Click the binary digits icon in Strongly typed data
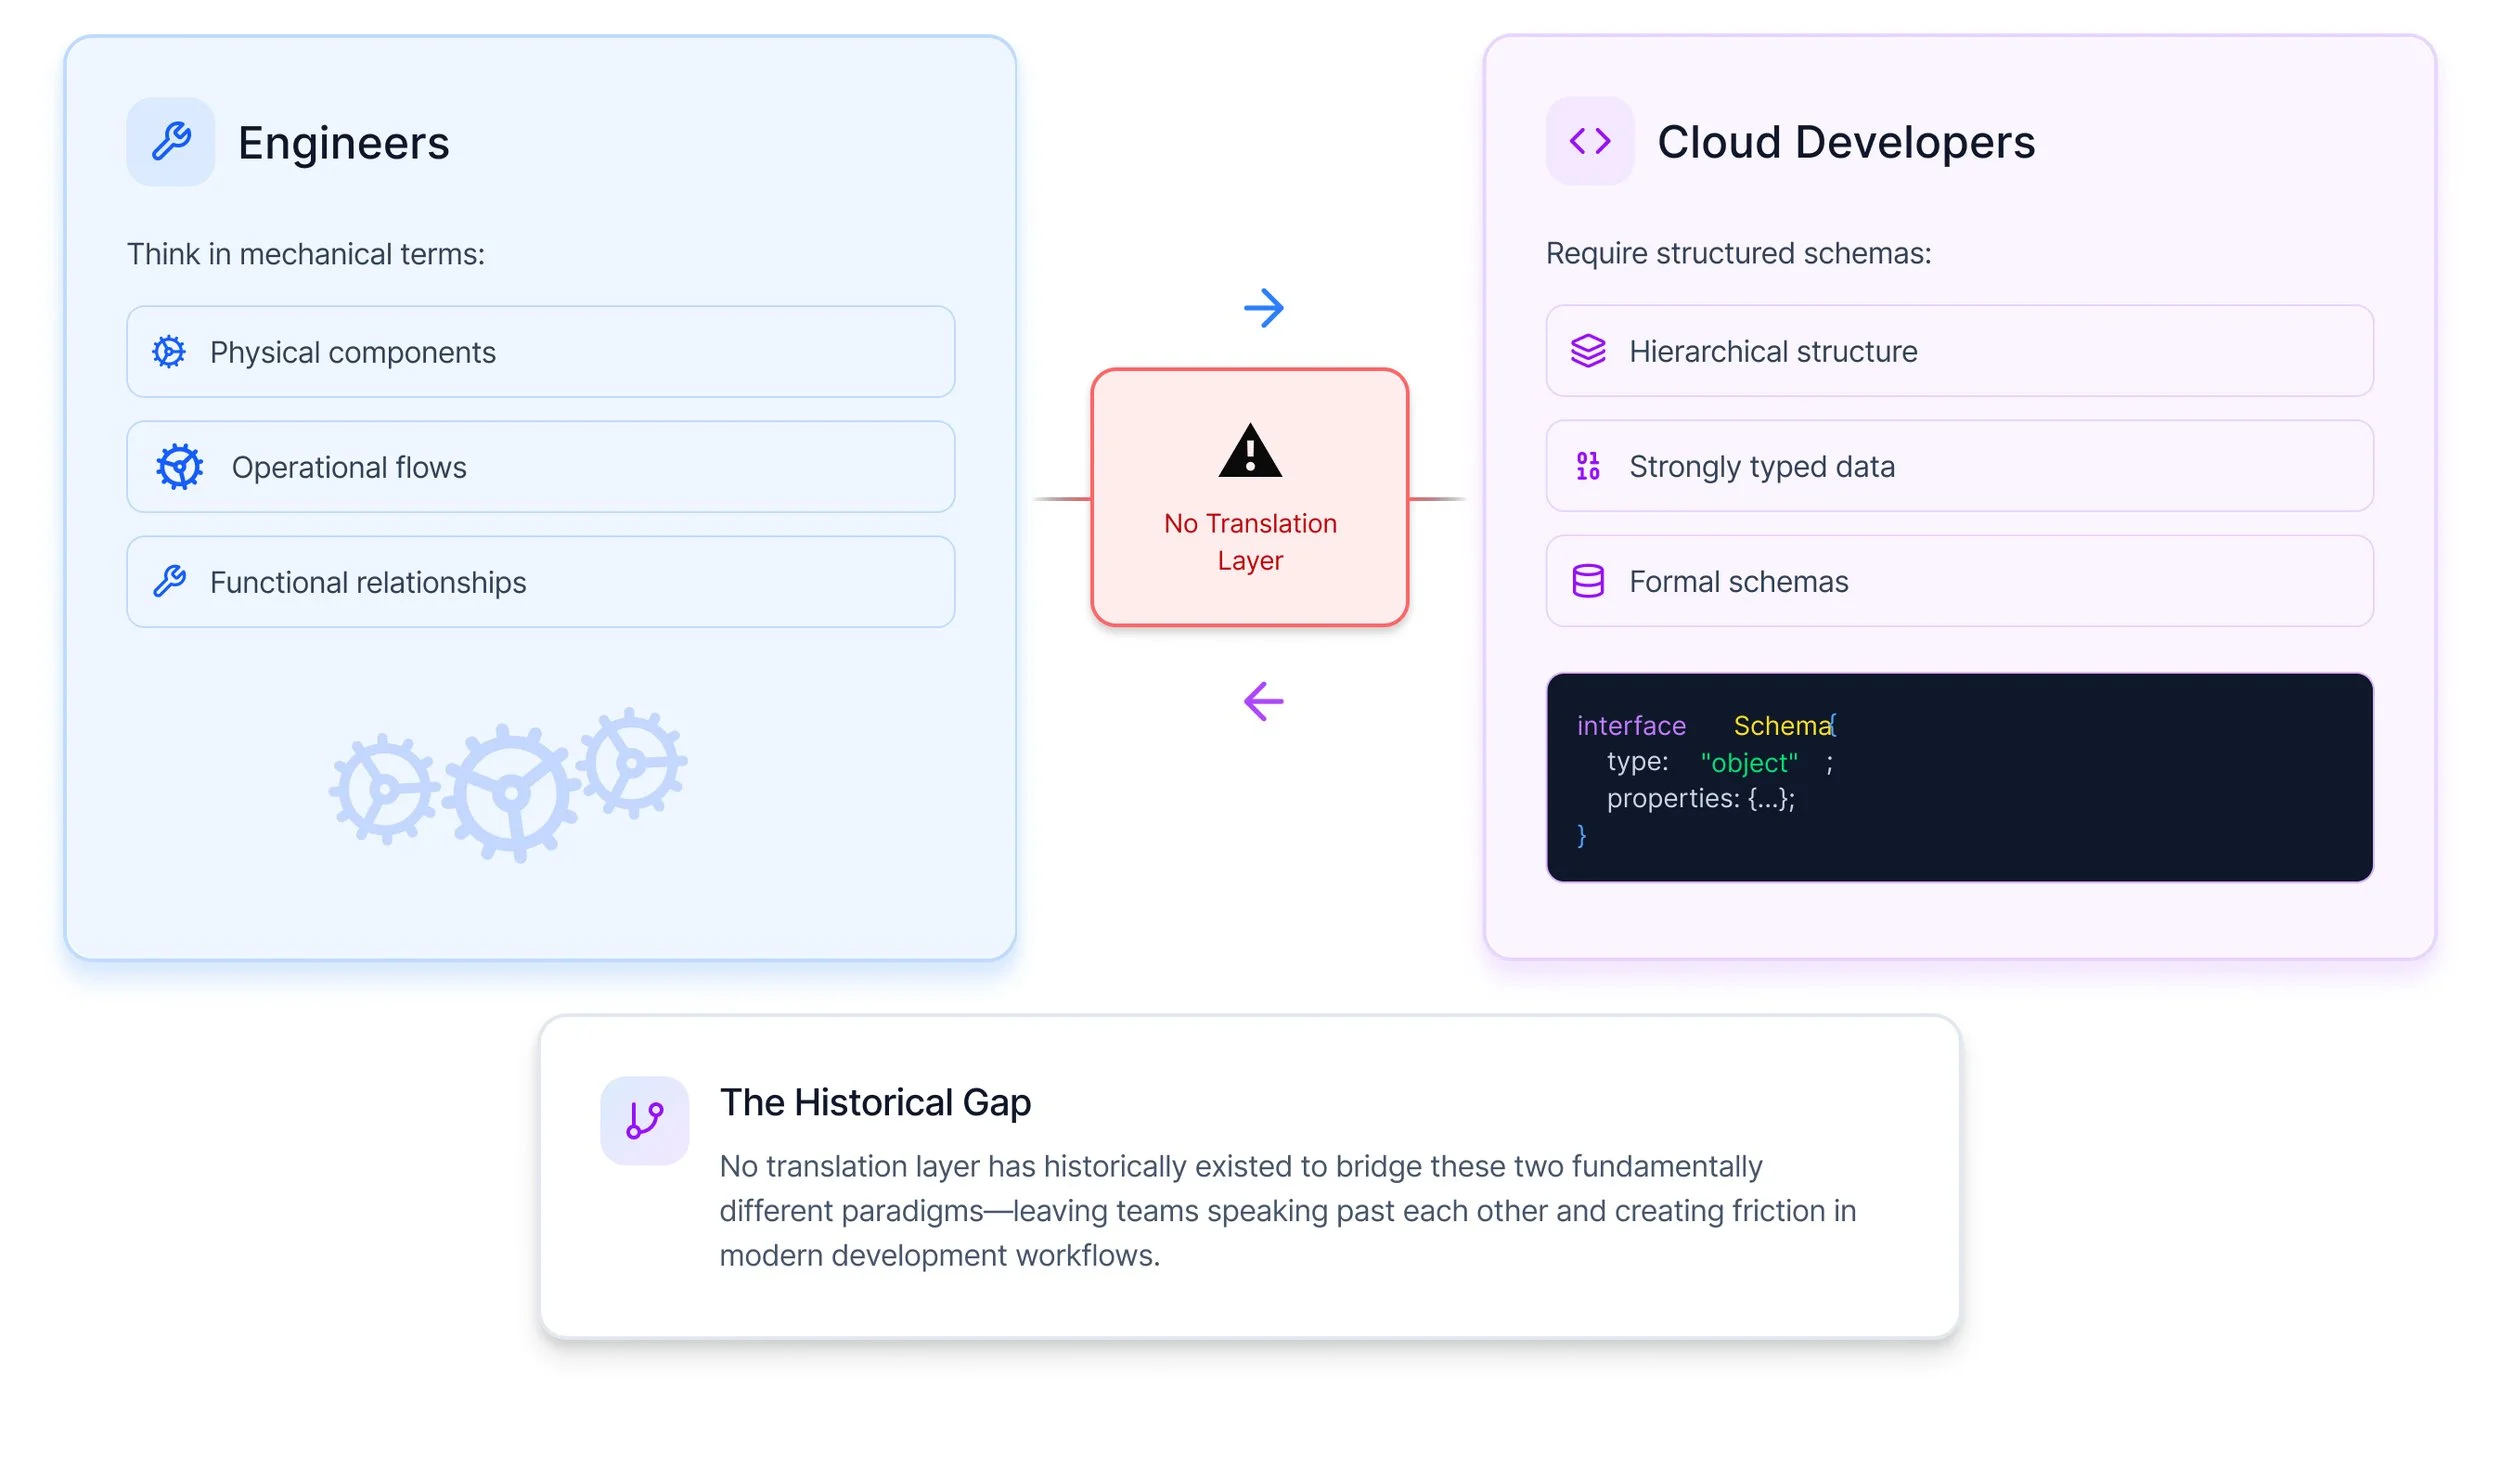Viewport: 2500px width, 1466px height. point(1587,466)
